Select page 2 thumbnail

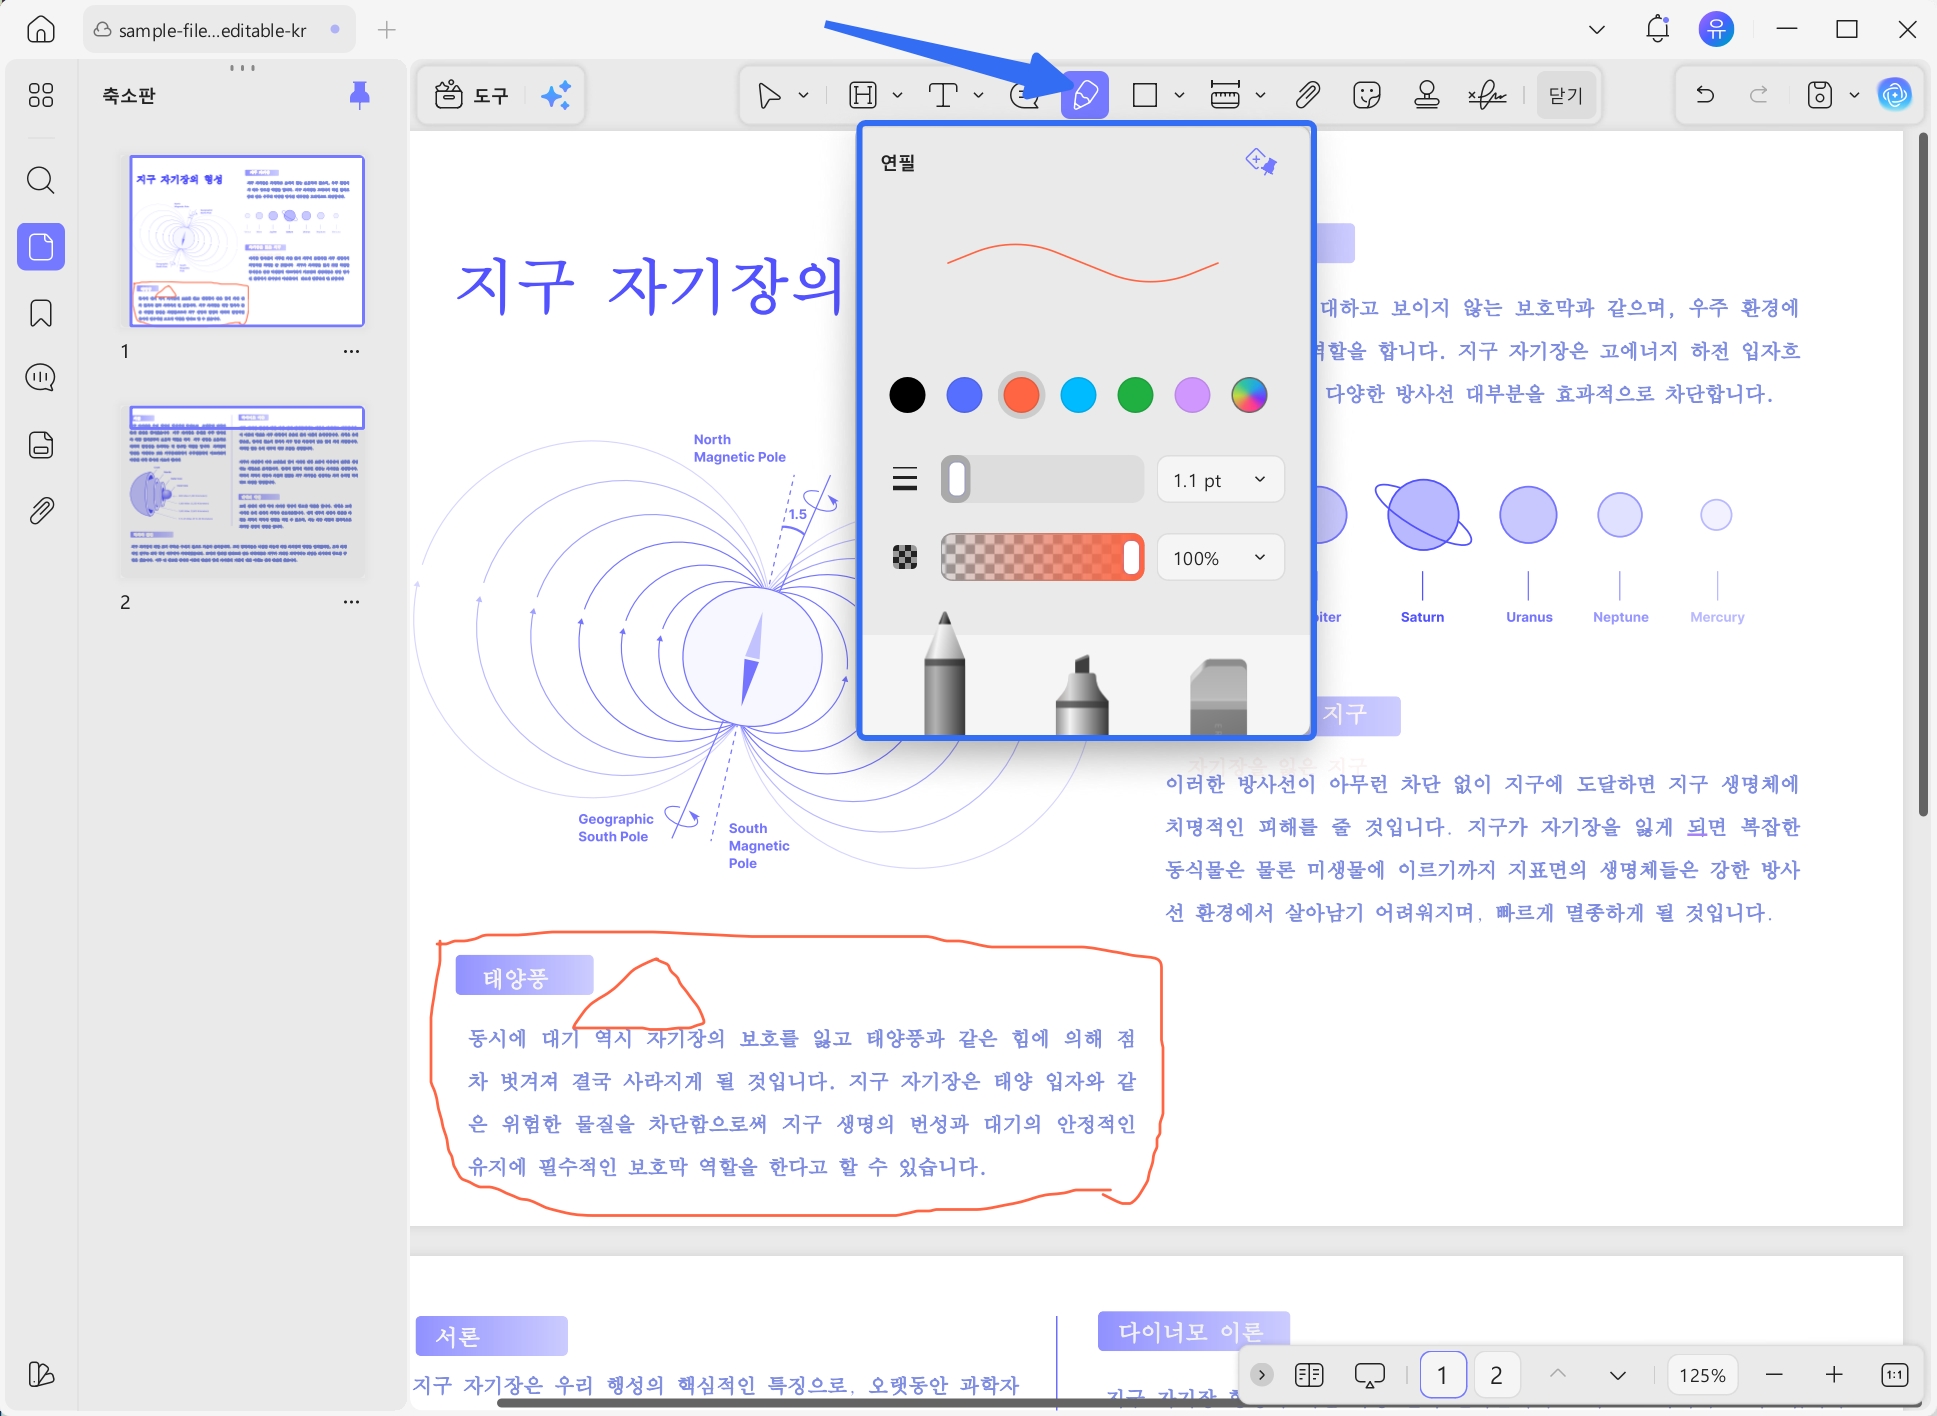(246, 490)
